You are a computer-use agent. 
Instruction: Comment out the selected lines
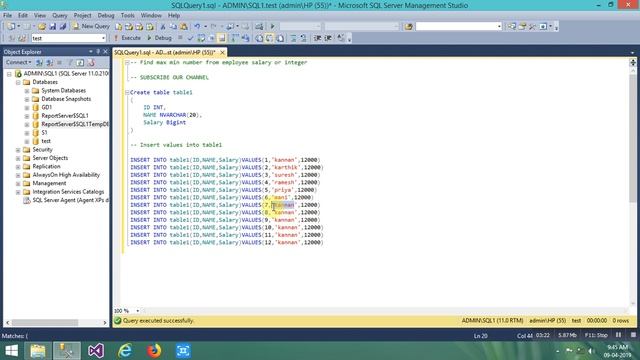click(293, 38)
